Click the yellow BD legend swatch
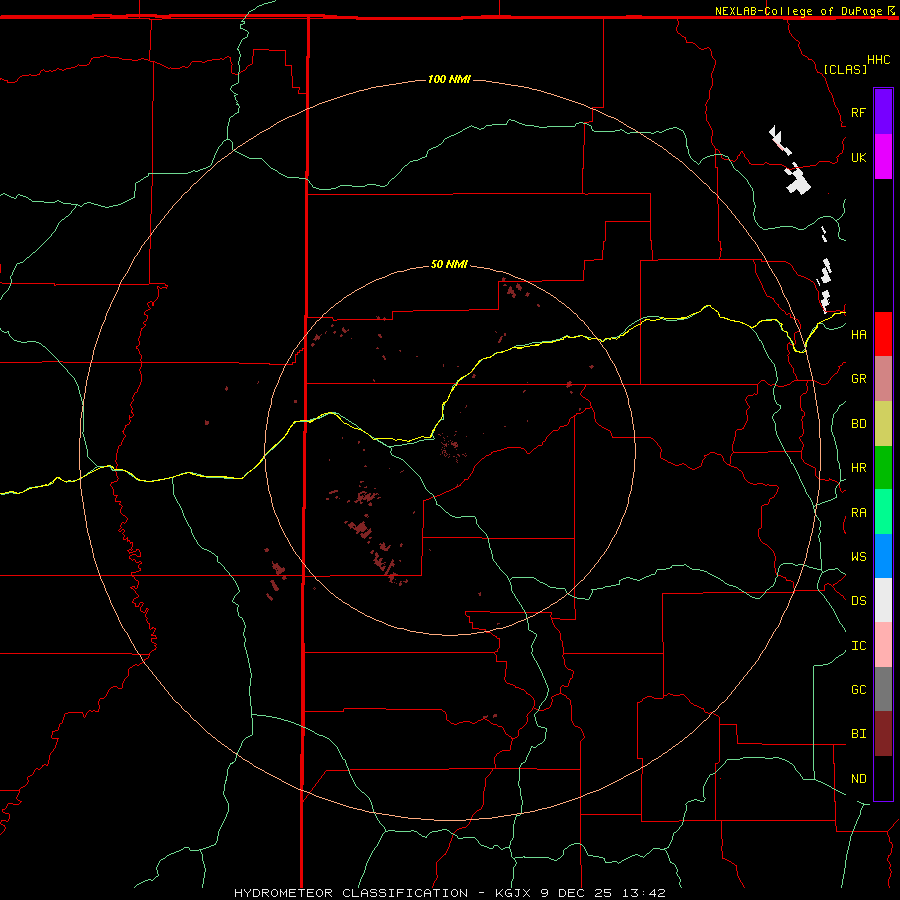 point(883,424)
